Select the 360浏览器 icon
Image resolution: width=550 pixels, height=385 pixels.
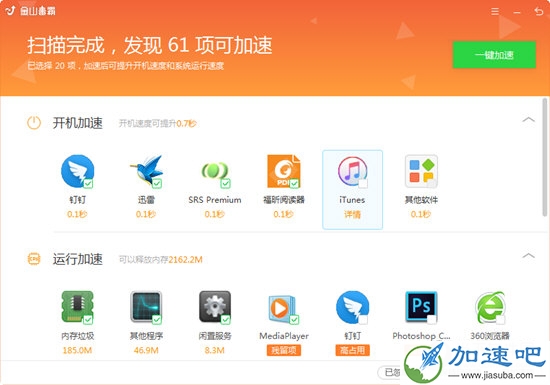pos(490,307)
